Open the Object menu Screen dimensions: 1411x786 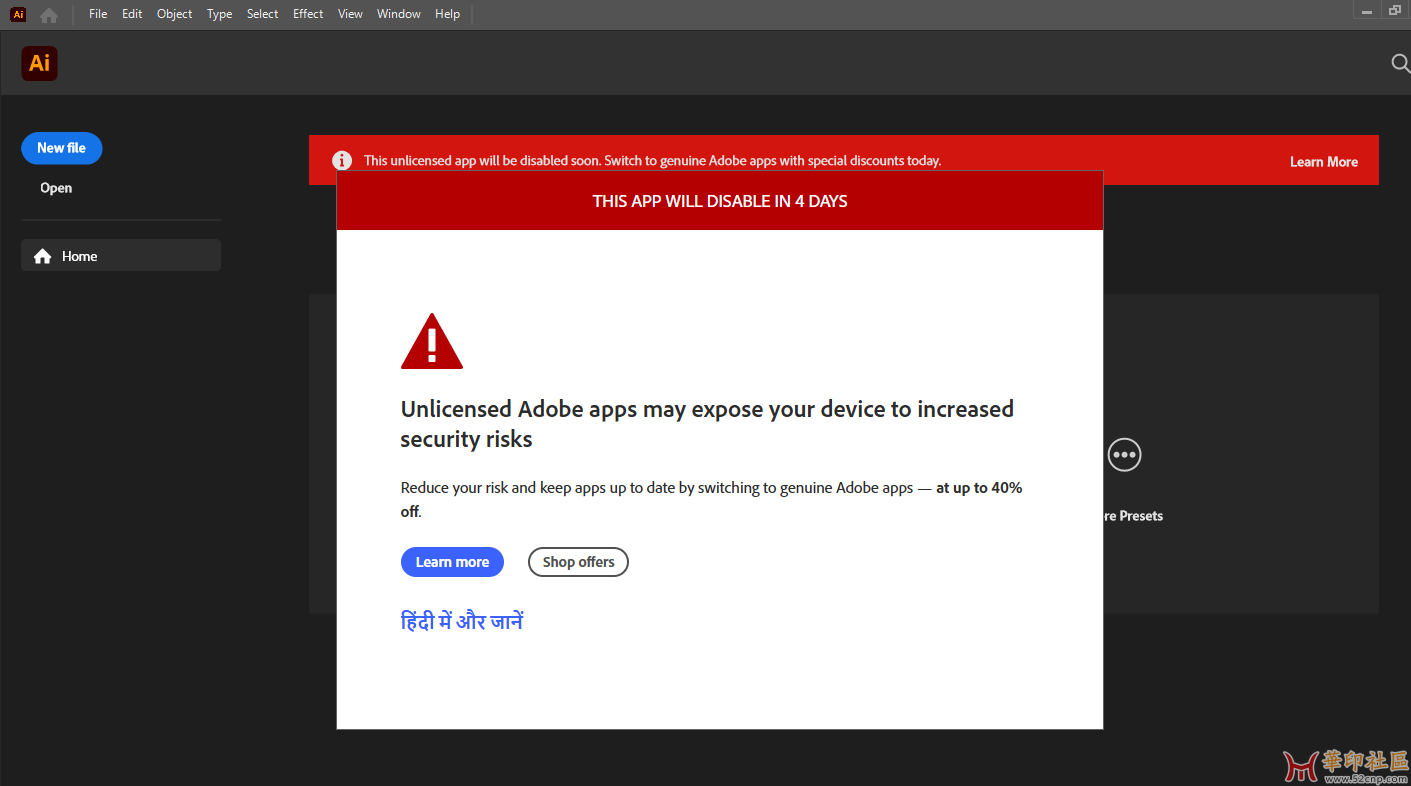(x=174, y=14)
